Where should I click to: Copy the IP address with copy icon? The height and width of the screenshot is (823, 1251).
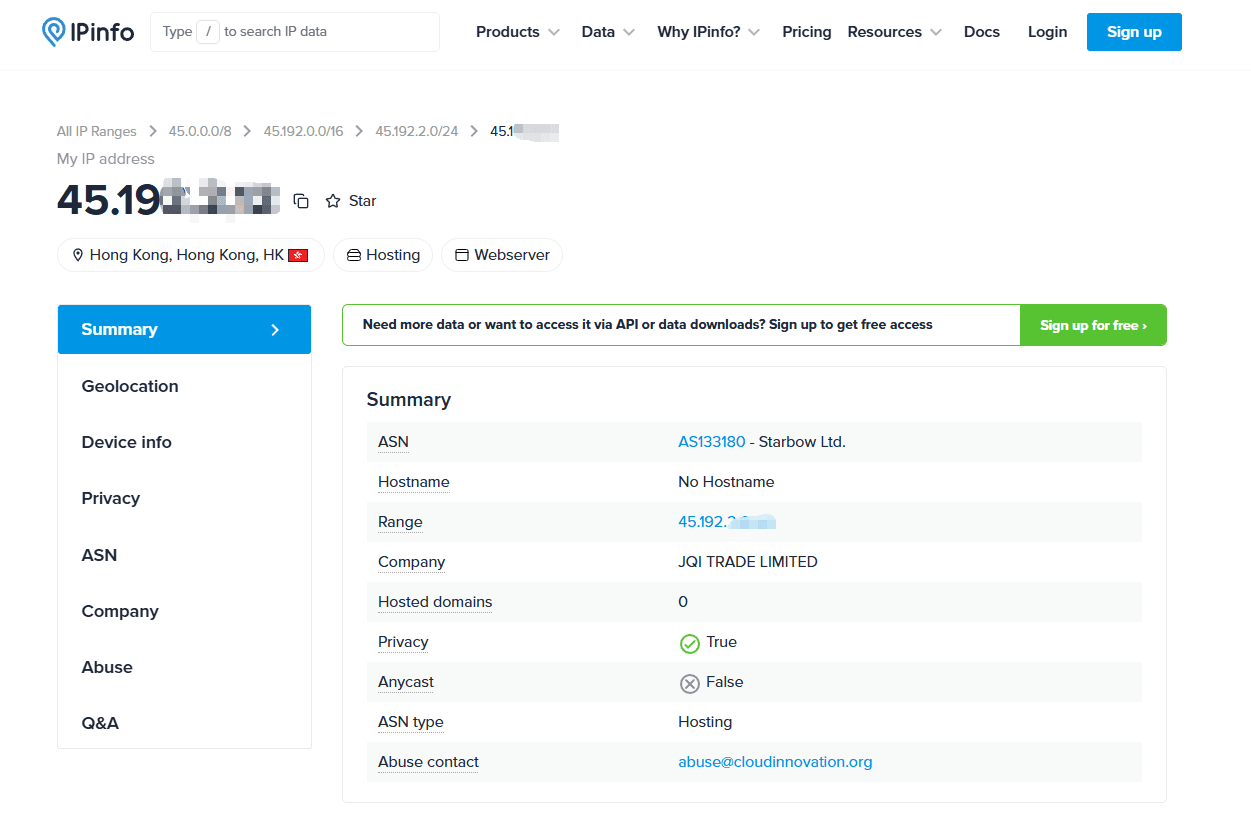[301, 201]
